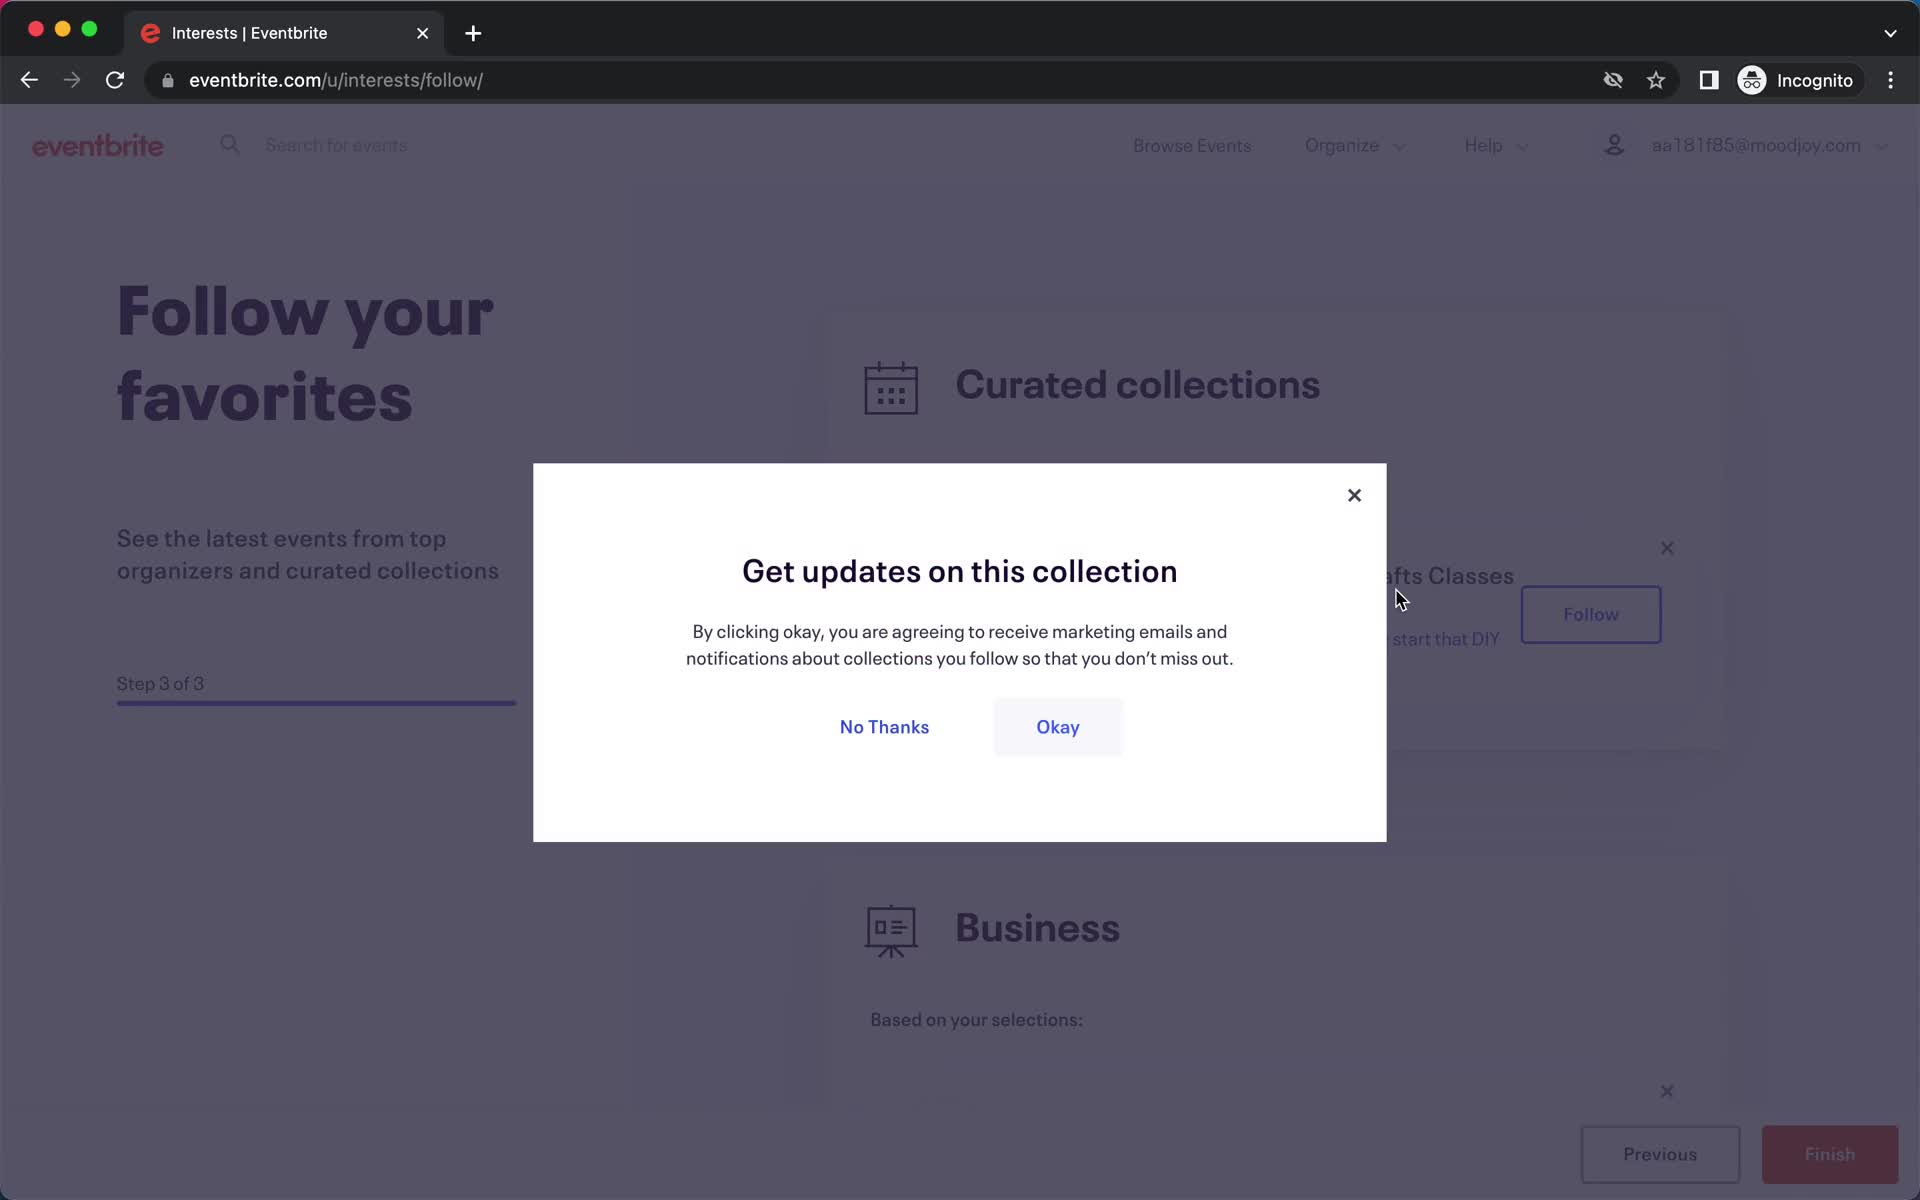Click the camera/incognito icon in address bar

1612,80
